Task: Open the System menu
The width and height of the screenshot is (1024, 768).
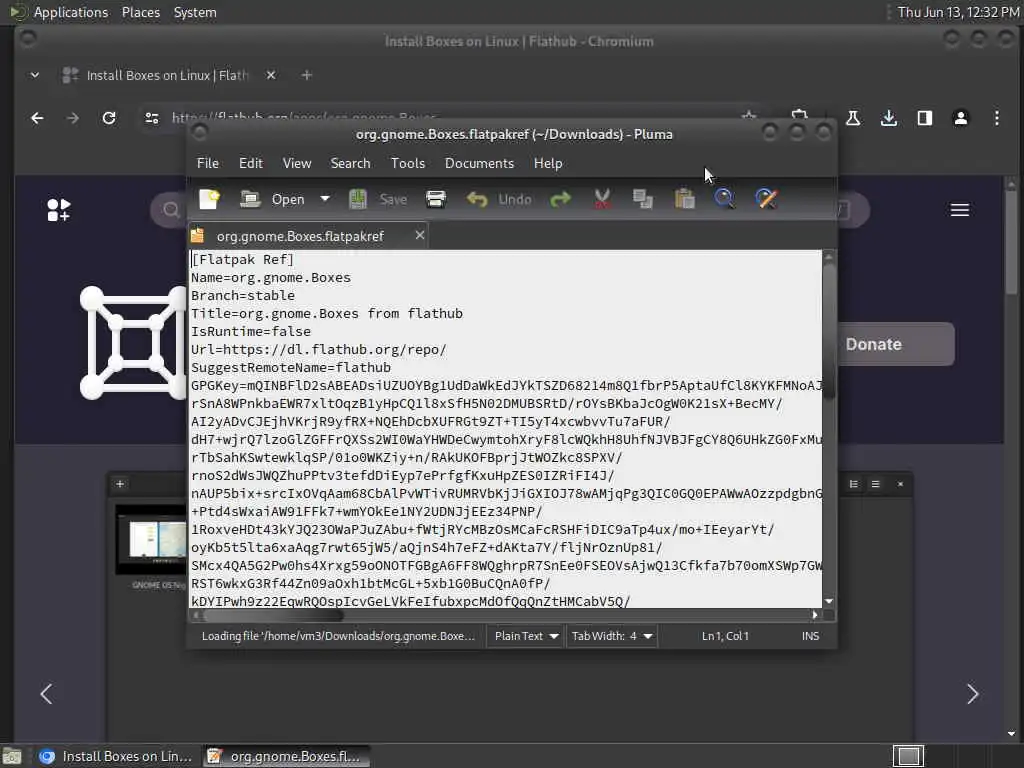Action: (x=195, y=12)
